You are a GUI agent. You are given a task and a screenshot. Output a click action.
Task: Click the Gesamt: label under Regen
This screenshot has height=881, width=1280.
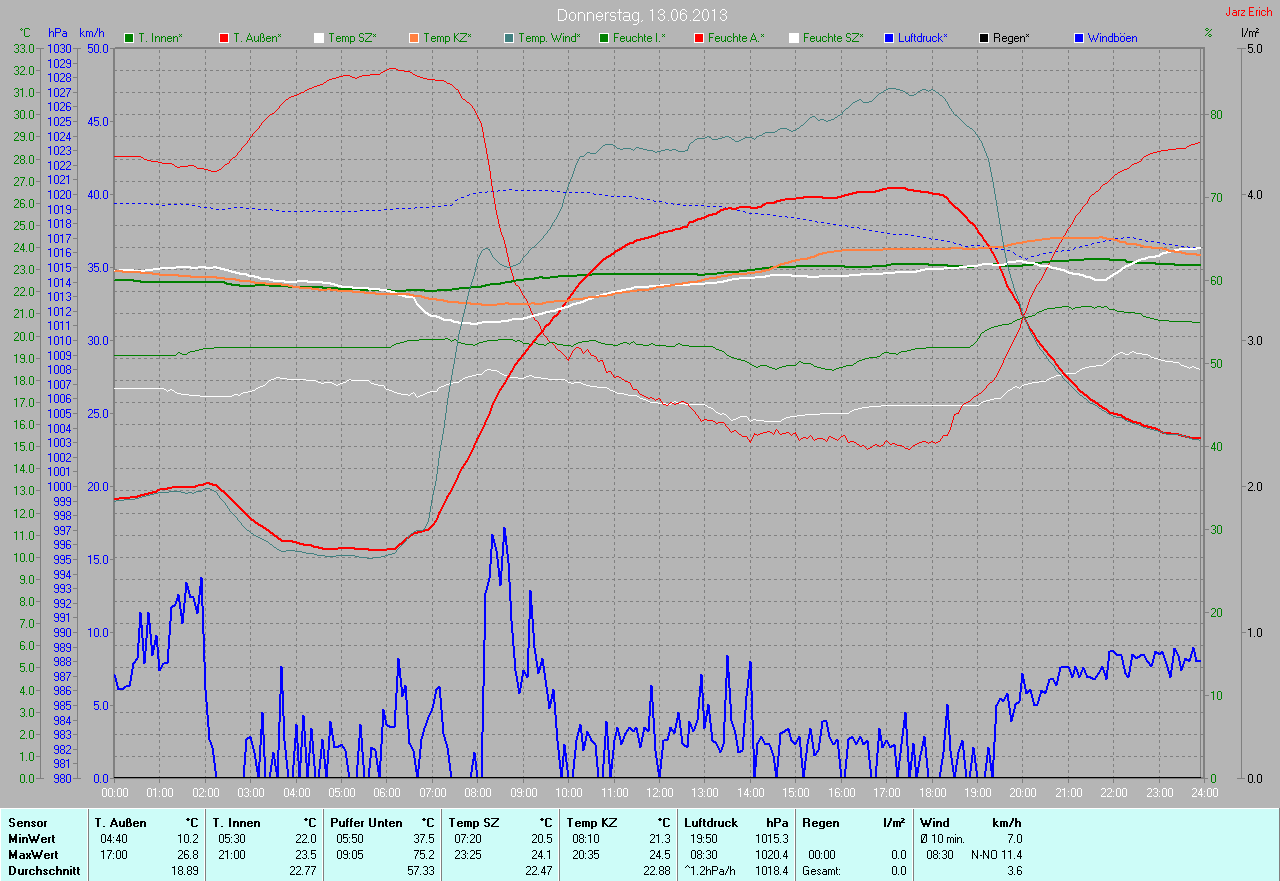(822, 871)
